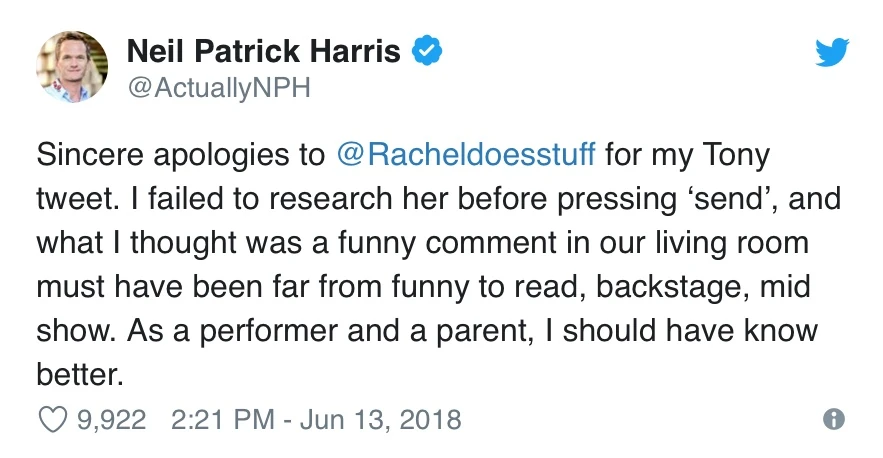The image size is (883, 458).
Task: Open the tweet info icon
Action: point(833,420)
